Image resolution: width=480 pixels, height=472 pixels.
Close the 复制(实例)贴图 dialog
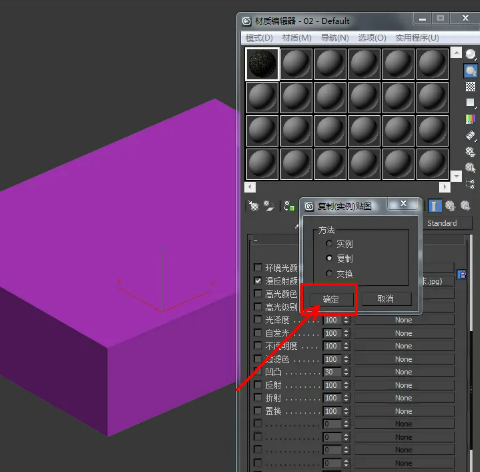click(403, 204)
